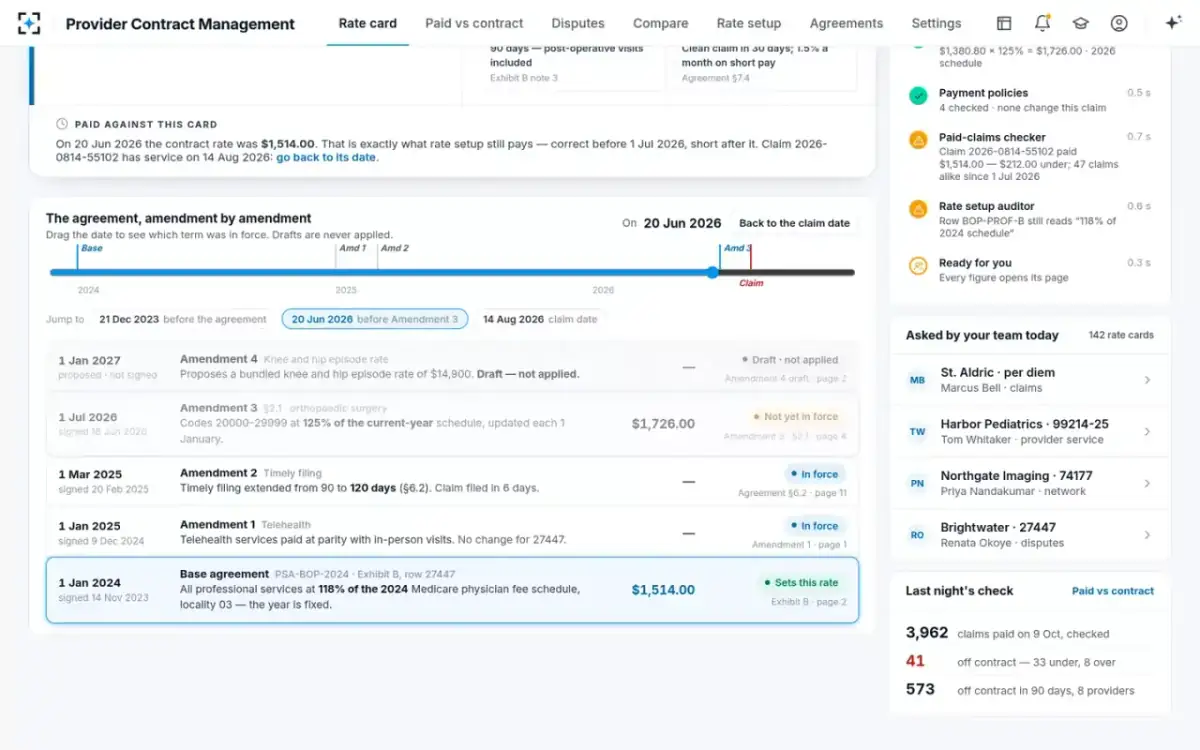Viewport: 1200px width, 750px height.
Task: Click the 'Not yet in force' badge
Action: [795, 416]
